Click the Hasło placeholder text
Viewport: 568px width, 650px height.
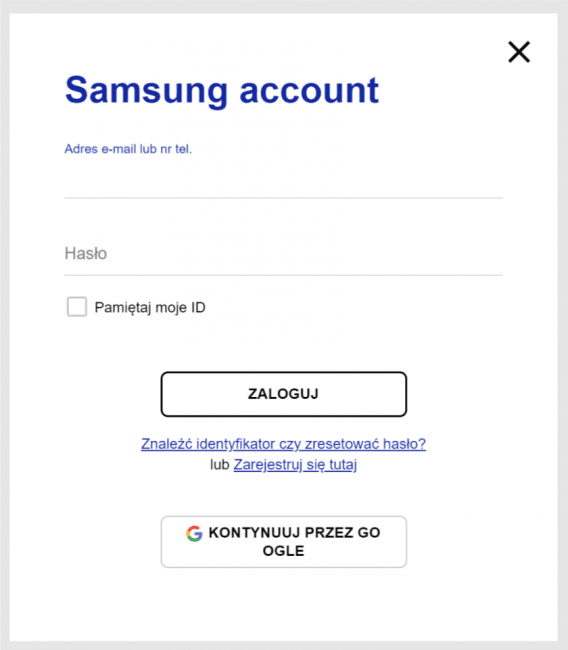(x=86, y=253)
